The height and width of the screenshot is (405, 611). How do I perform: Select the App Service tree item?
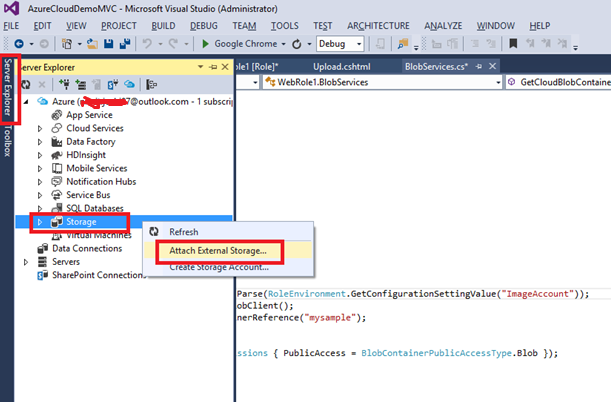(x=89, y=115)
